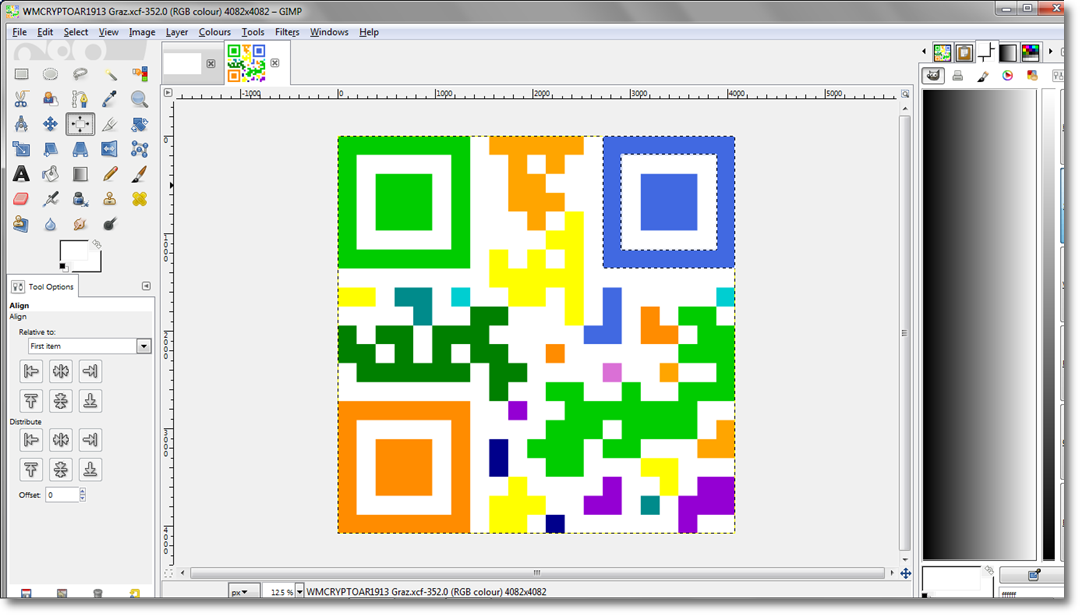The width and height of the screenshot is (1080, 615).
Task: Select the Perspective Clone tool
Action: pyautogui.click(x=21, y=224)
